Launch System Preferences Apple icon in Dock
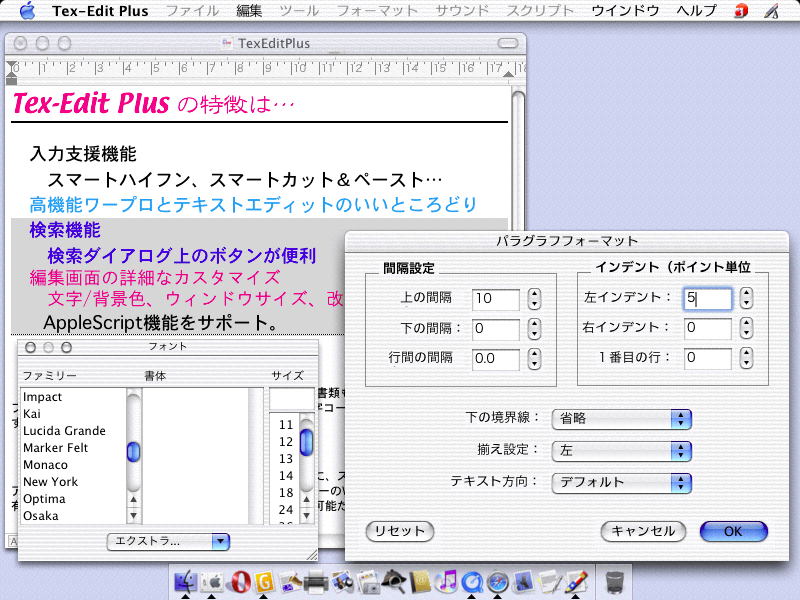This screenshot has width=800, height=600. 212,582
